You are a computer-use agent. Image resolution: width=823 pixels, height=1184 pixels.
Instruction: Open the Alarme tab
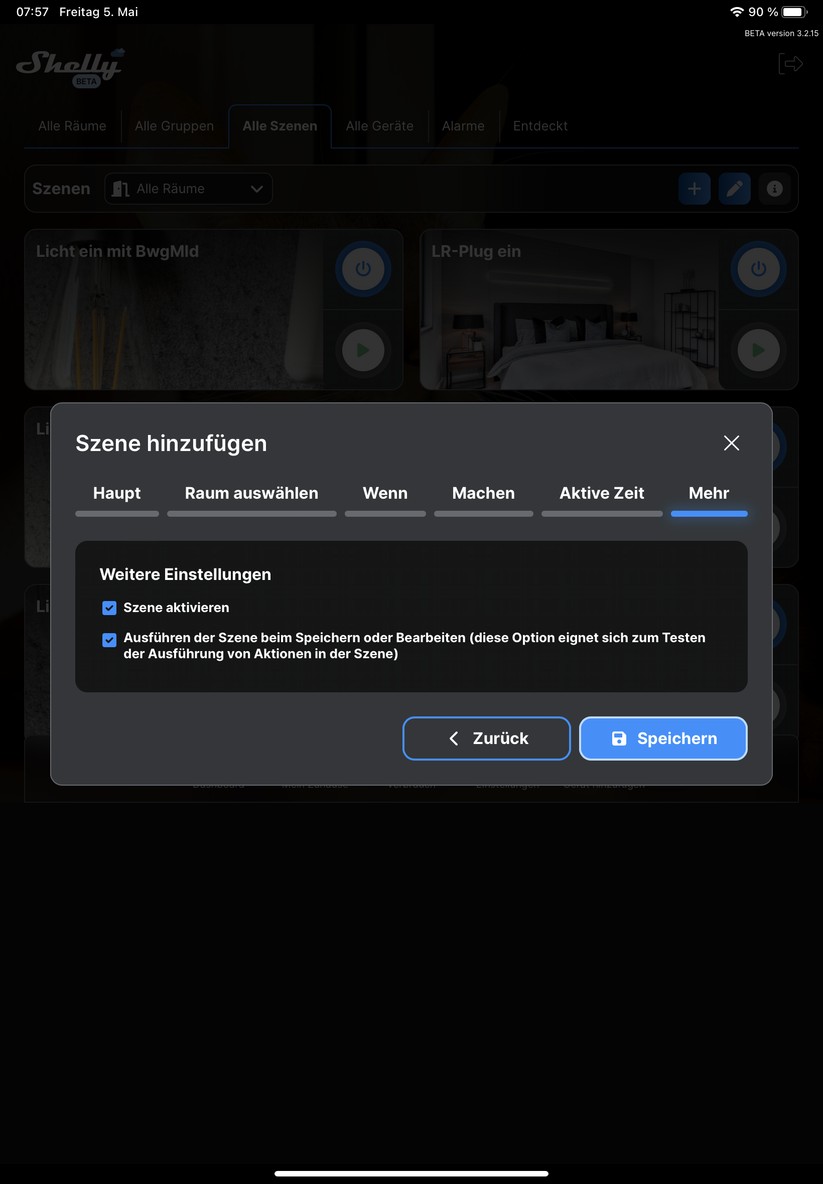tap(463, 126)
